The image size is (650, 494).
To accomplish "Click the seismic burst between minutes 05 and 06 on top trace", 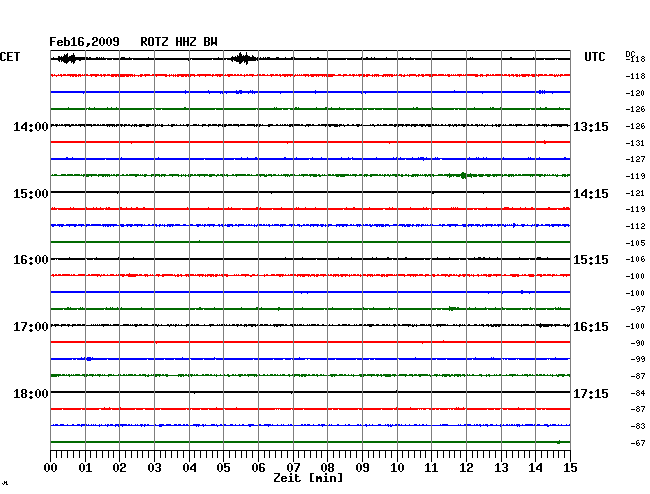I will [244, 58].
